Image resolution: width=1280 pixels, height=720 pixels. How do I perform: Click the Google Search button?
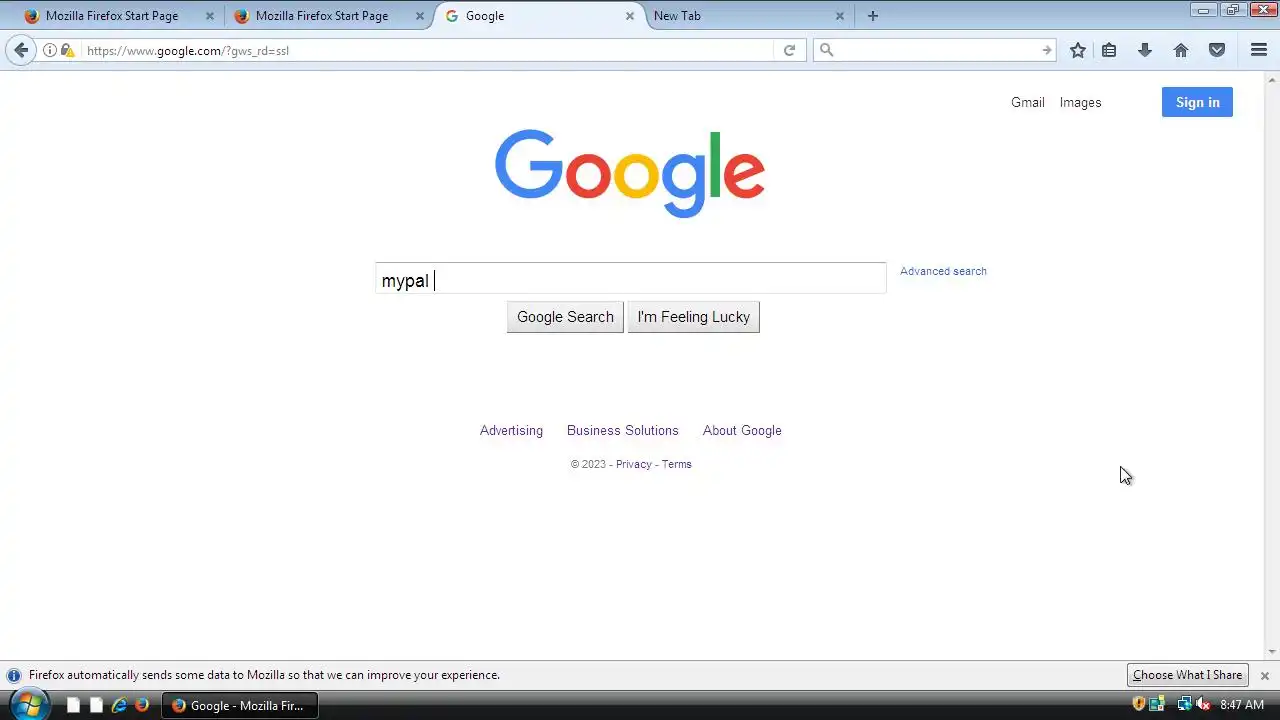click(565, 317)
